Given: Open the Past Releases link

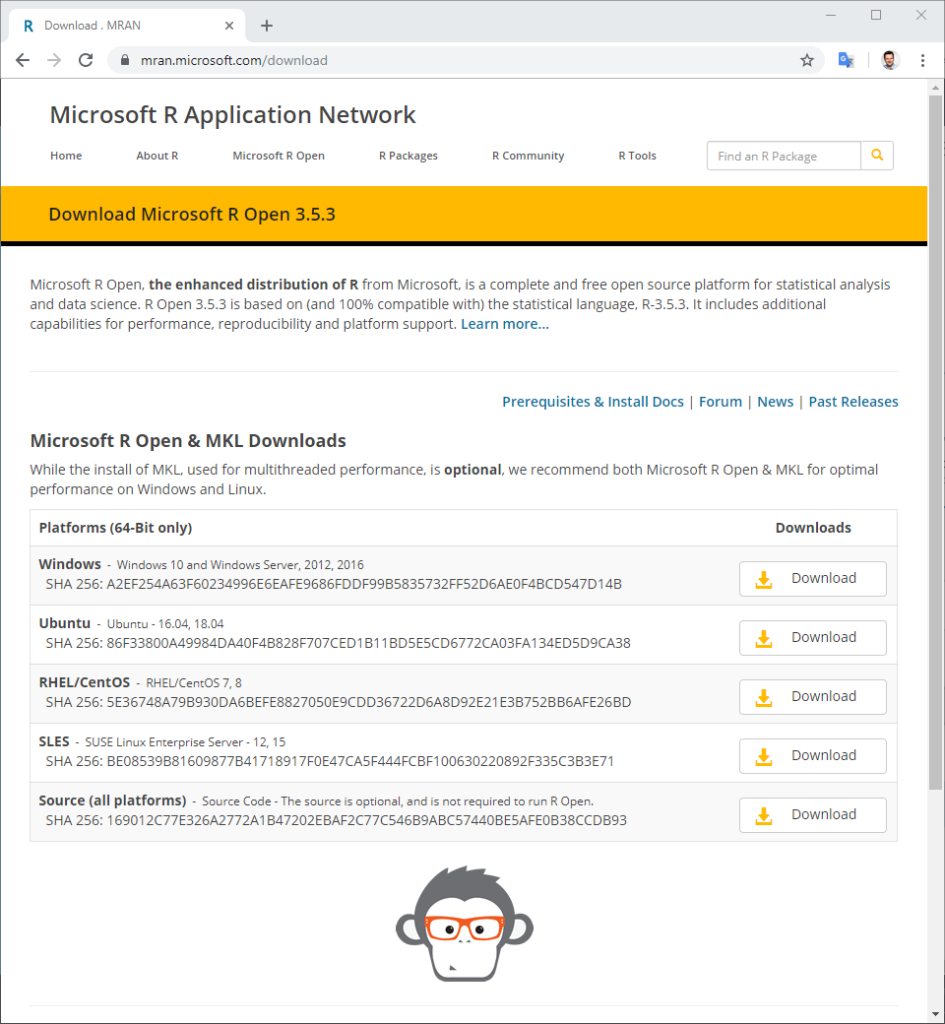Looking at the screenshot, I should click(853, 402).
